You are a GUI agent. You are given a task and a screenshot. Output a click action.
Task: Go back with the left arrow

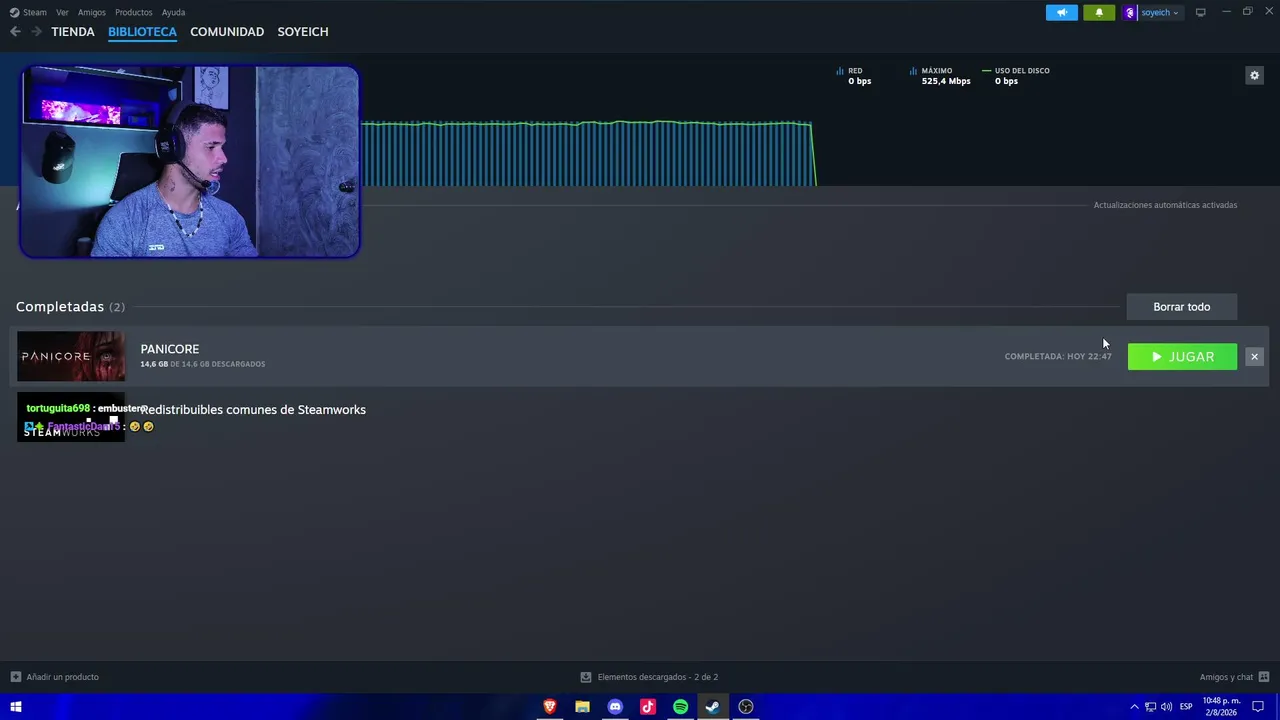15,32
